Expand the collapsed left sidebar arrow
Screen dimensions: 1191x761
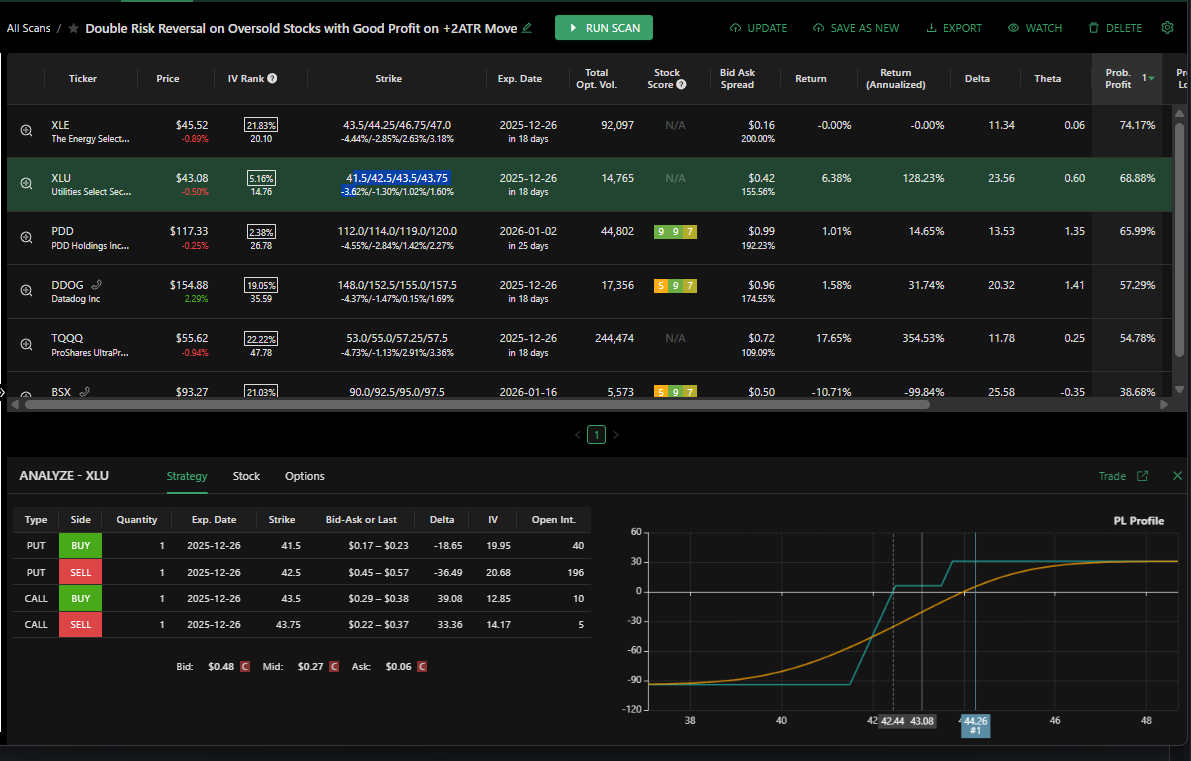3,392
